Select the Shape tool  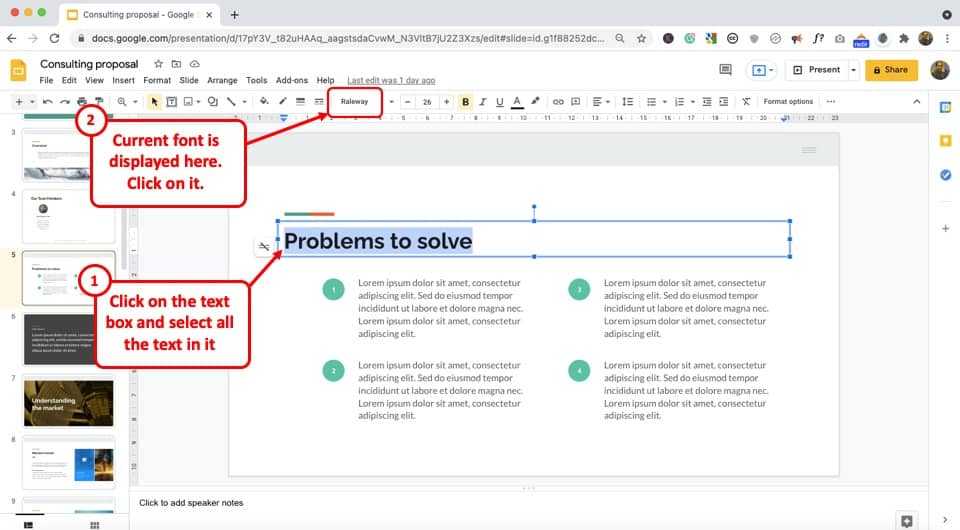pyautogui.click(x=212, y=101)
